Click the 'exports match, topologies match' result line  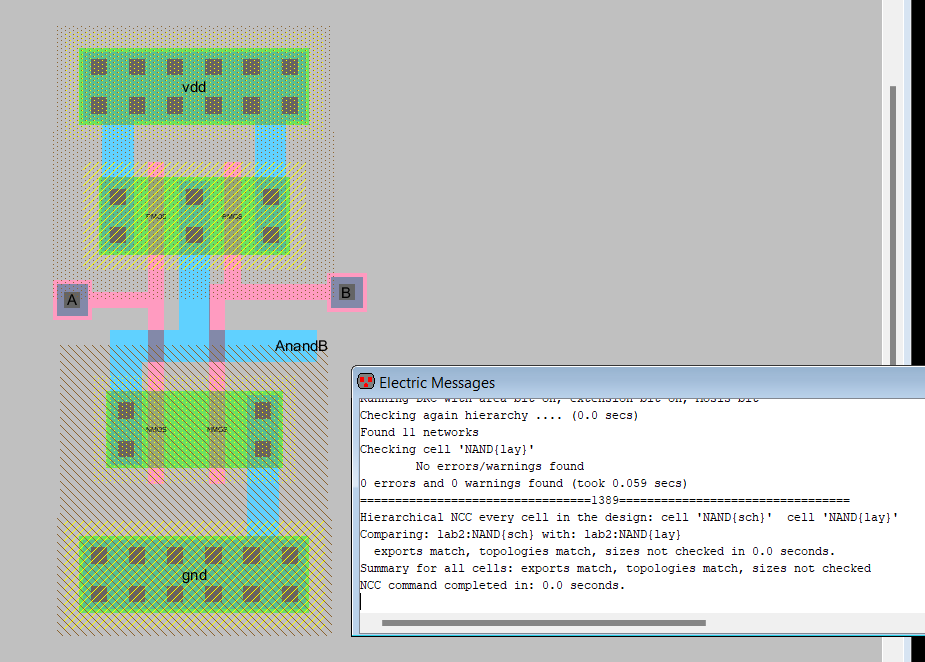(x=604, y=552)
